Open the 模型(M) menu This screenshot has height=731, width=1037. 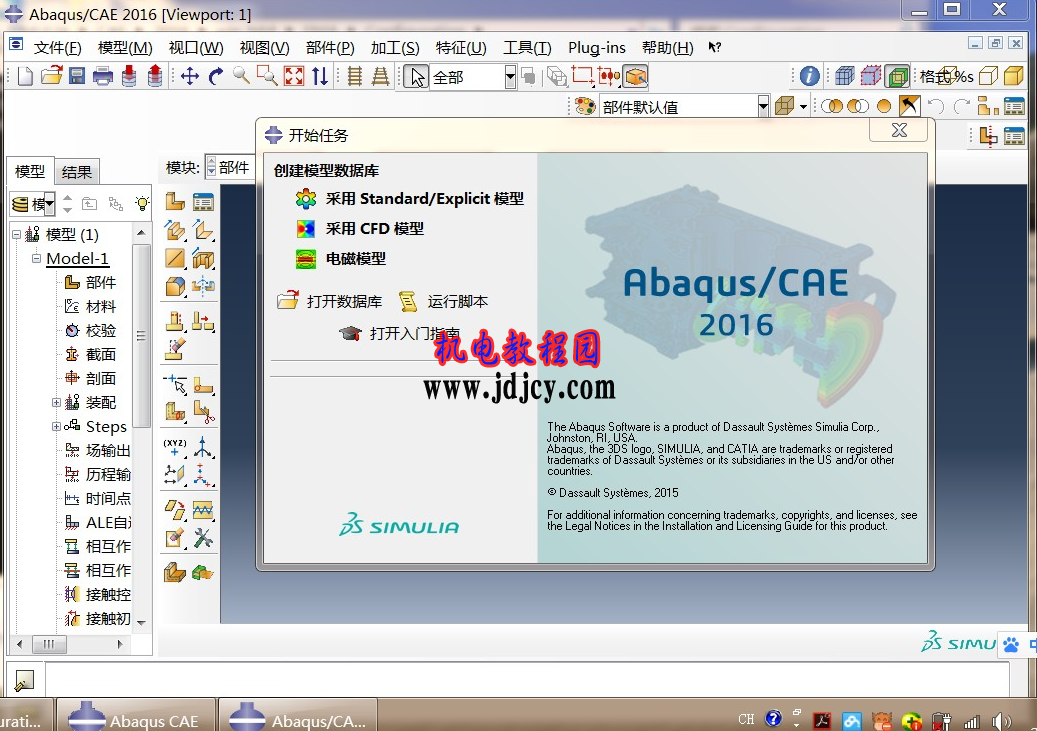[125, 48]
